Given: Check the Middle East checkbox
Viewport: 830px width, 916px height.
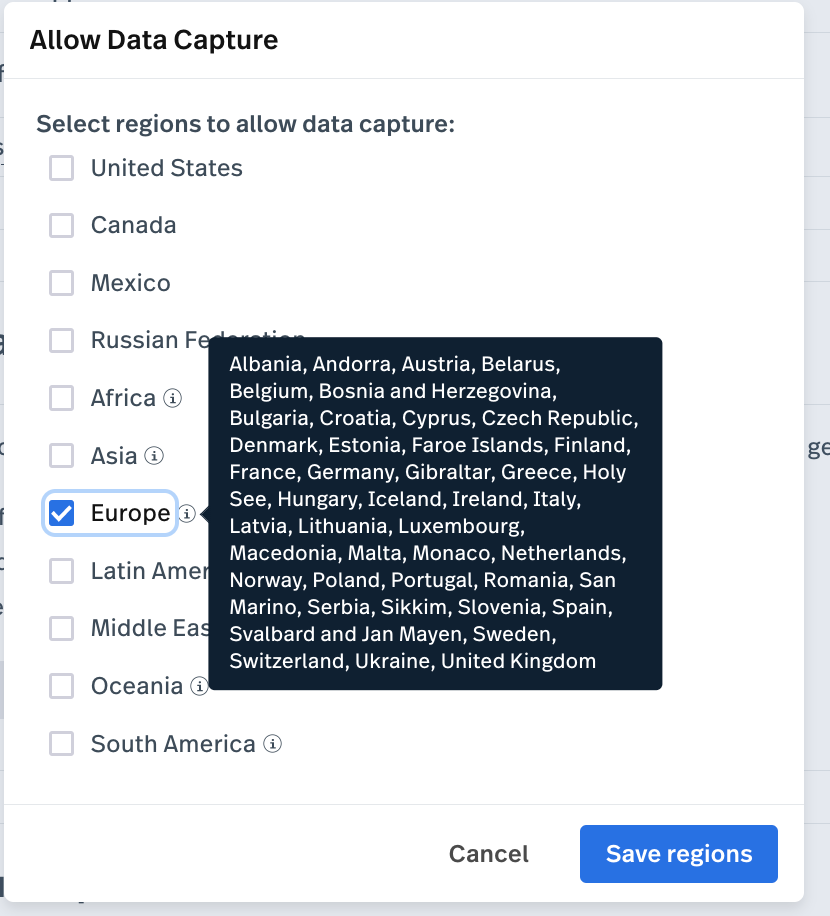Looking at the screenshot, I should (61, 629).
